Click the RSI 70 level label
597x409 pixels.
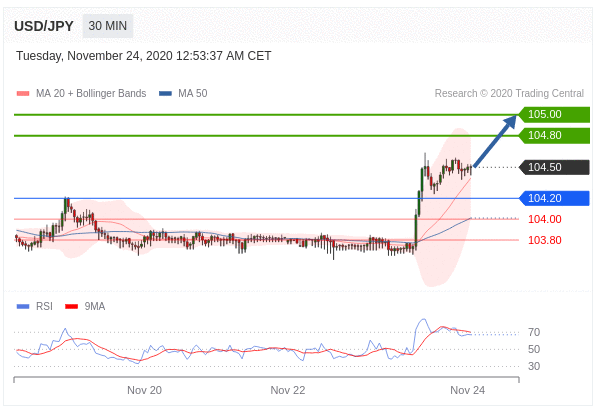coord(534,332)
